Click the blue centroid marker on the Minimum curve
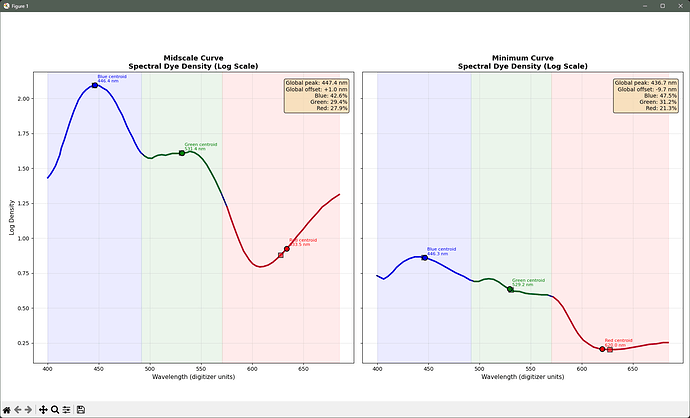Screen dimensions: 690x418 425,258
